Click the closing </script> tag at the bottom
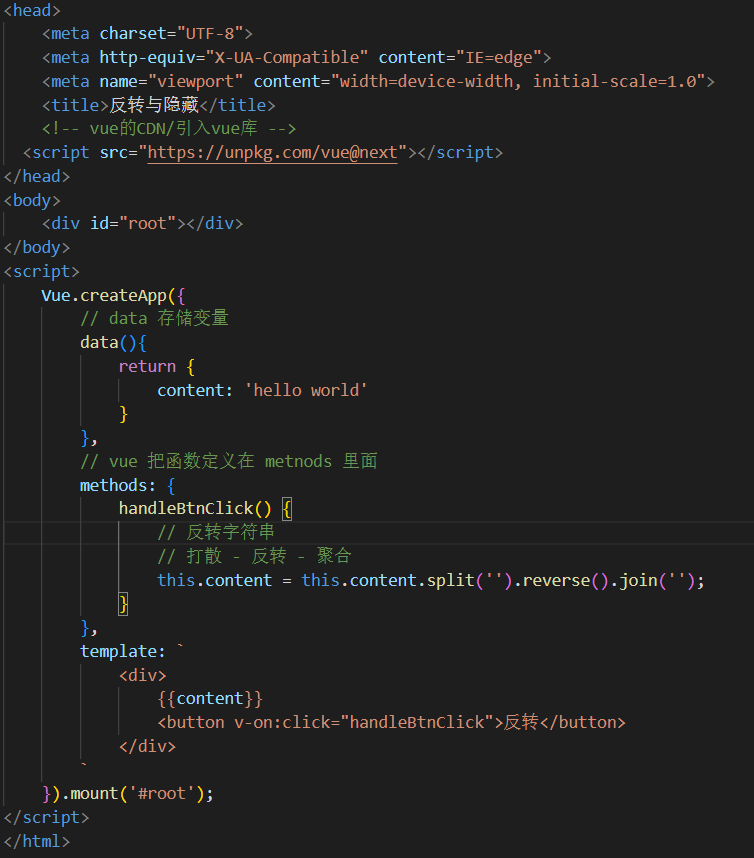 tap(46, 818)
